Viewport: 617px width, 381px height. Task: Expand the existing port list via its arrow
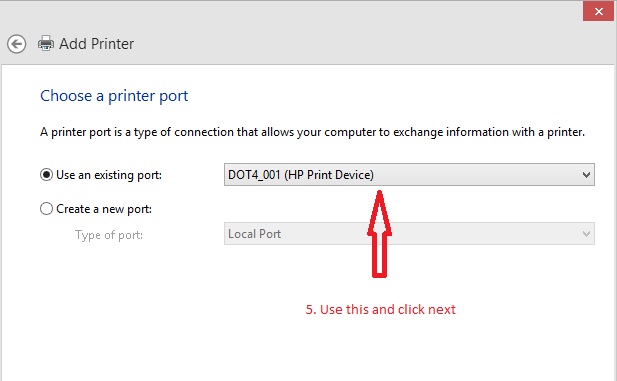(x=586, y=175)
